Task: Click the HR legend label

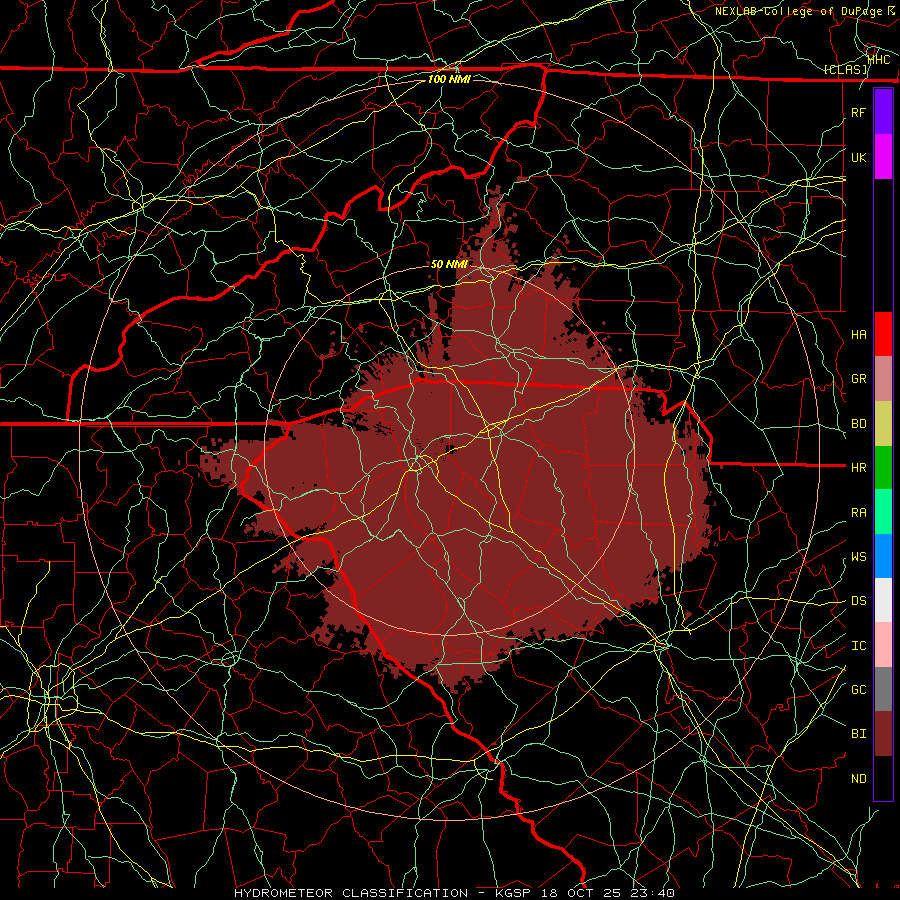Action: click(859, 468)
